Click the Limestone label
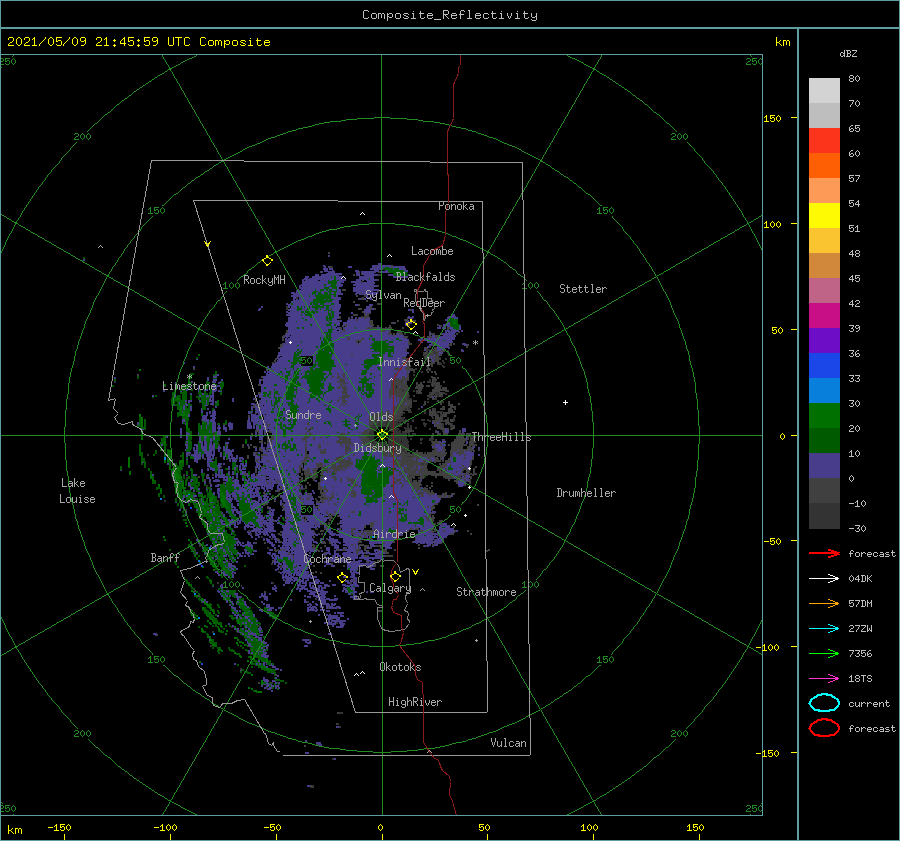Screen dimensions: 900x841 (x=189, y=386)
